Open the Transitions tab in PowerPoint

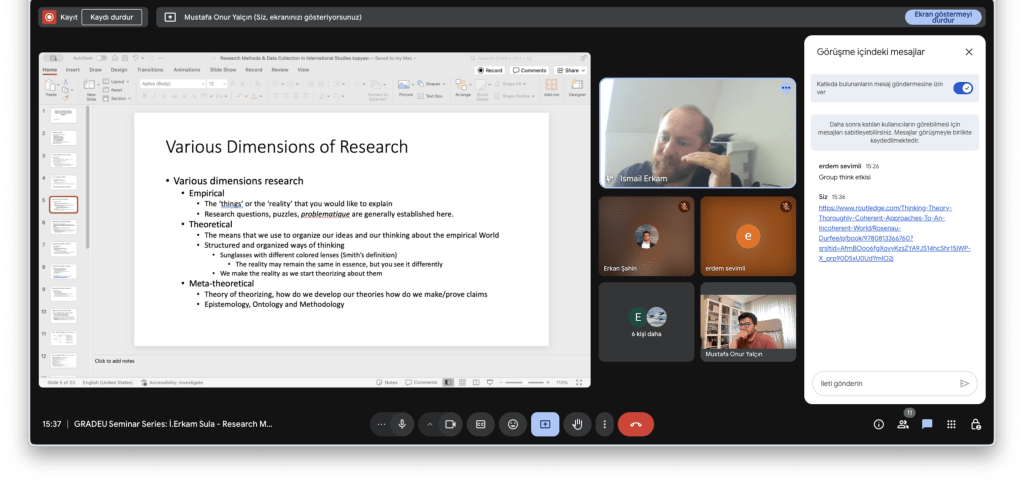click(x=150, y=70)
